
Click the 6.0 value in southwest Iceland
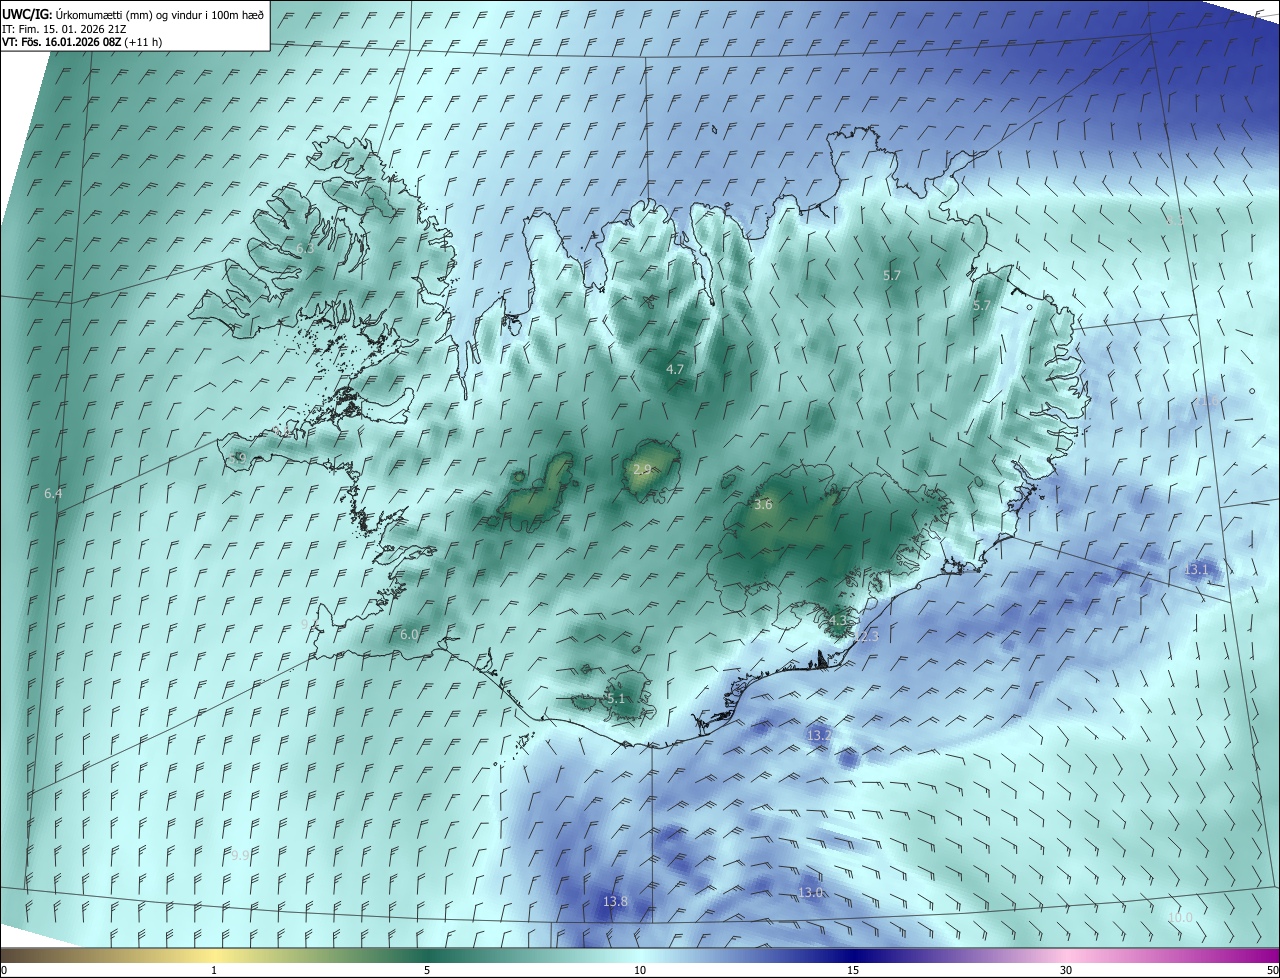pyautogui.click(x=409, y=635)
